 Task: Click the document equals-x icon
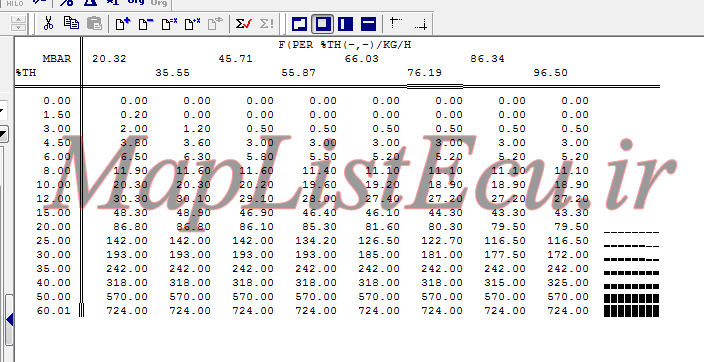tap(169, 23)
